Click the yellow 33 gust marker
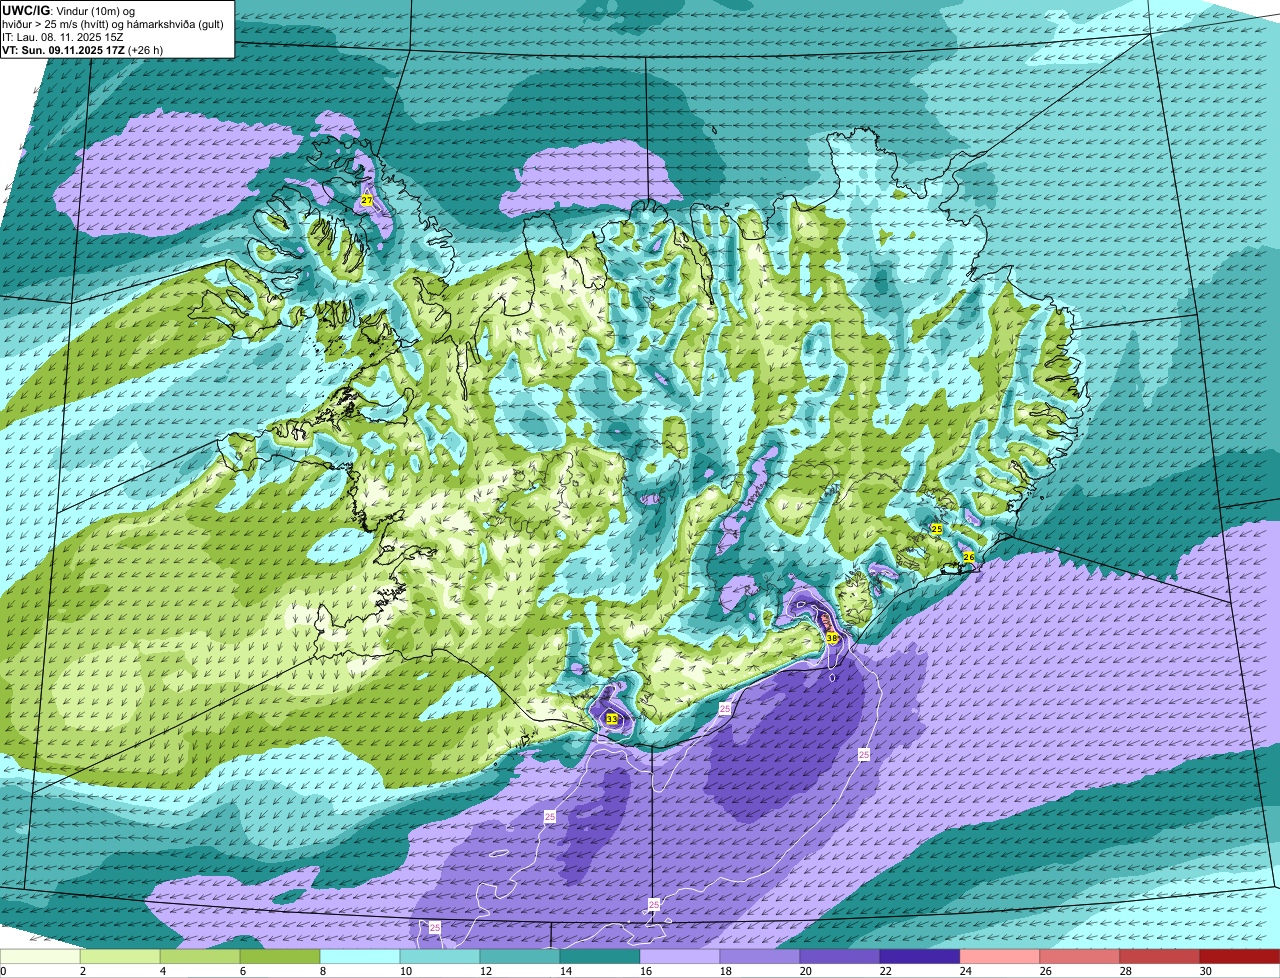 pos(612,719)
